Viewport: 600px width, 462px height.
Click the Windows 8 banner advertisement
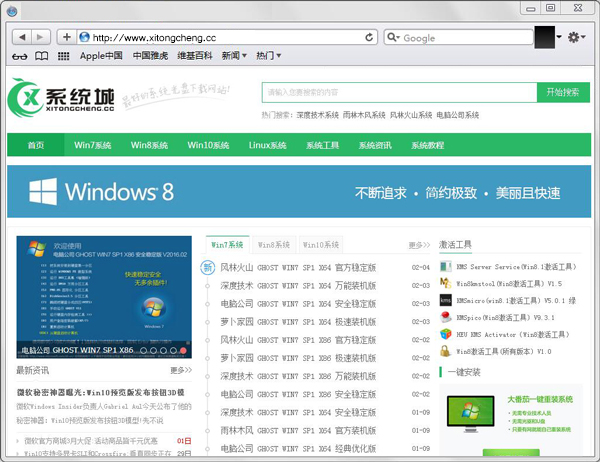(x=299, y=191)
